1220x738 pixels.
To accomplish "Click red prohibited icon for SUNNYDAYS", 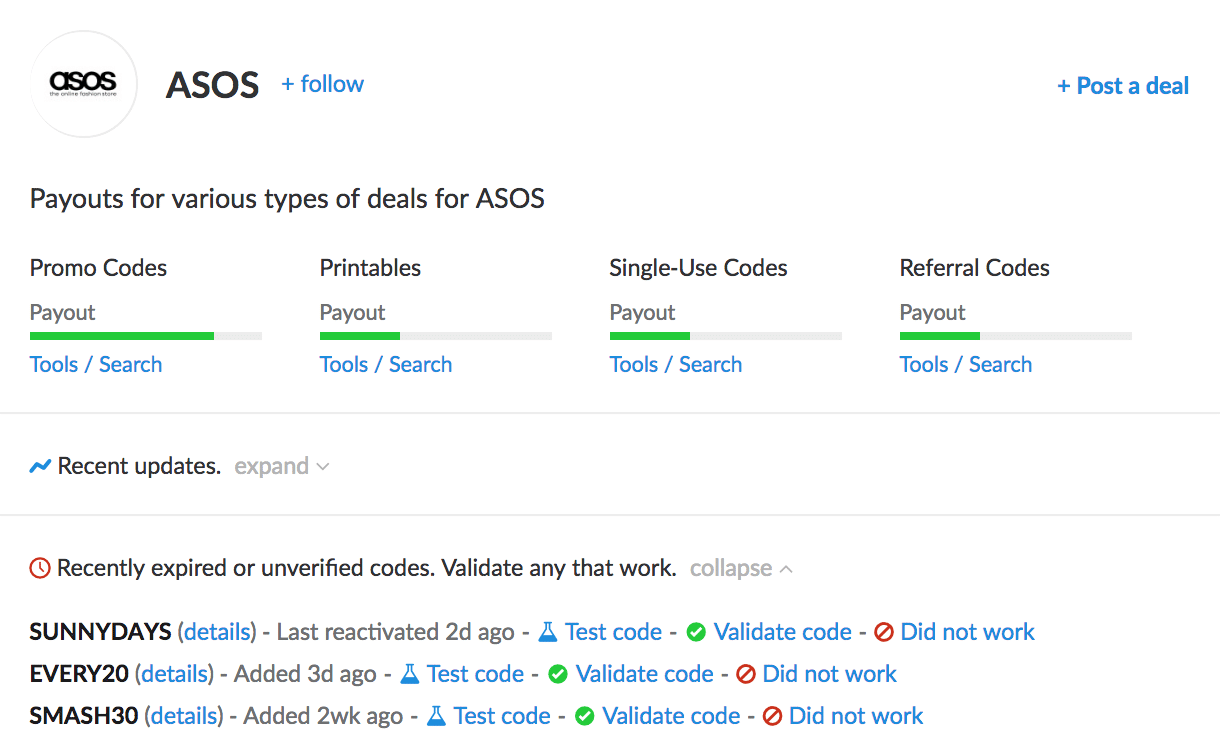I will 883,632.
